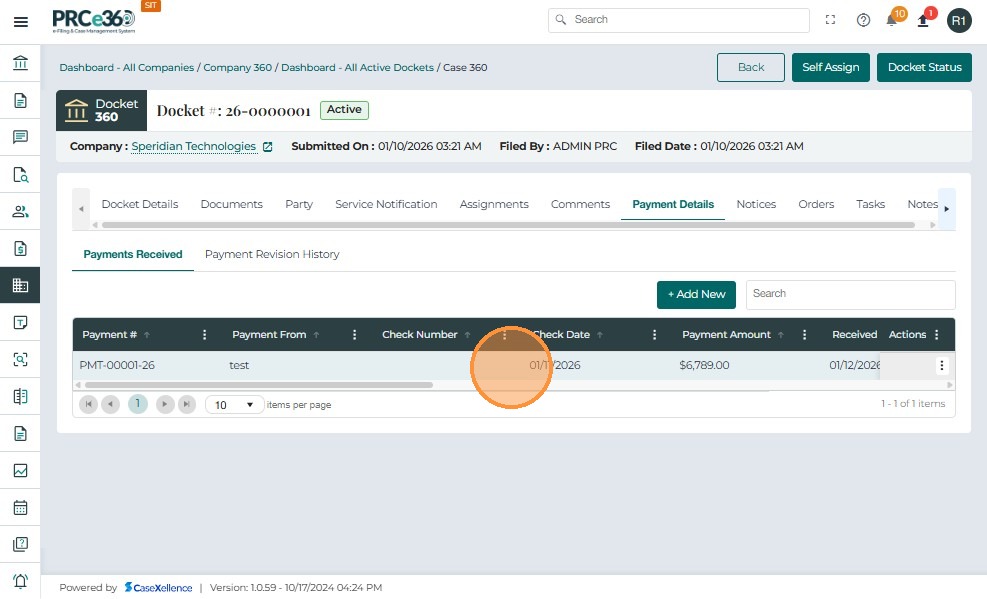987x599 pixels.
Task: Go to Dashboard - All Companies breadcrumb
Action: (x=127, y=67)
